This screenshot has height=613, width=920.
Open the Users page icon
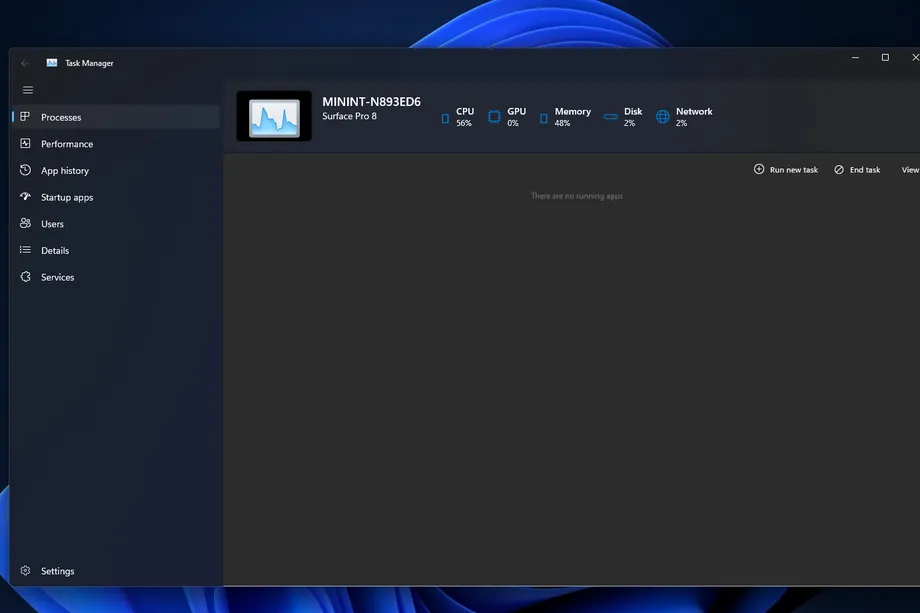pos(25,223)
